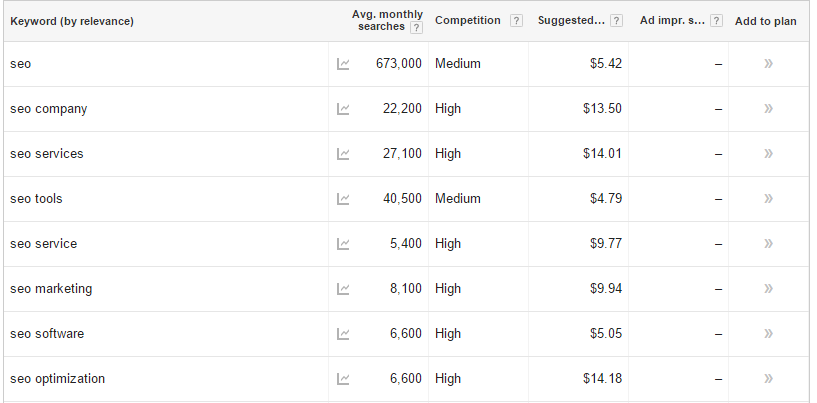Add seo services to plan
Viewport: 817px width, 403px height.
(x=769, y=154)
